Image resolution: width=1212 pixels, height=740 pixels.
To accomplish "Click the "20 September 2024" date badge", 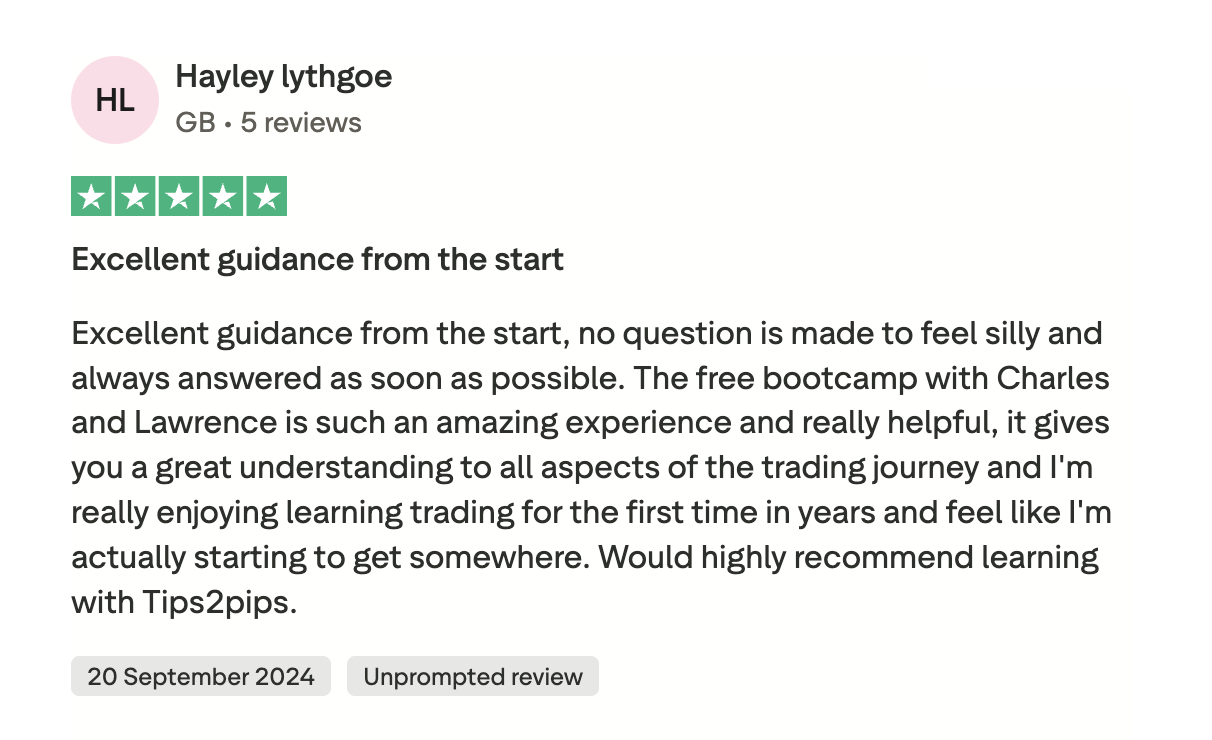I will tap(201, 677).
